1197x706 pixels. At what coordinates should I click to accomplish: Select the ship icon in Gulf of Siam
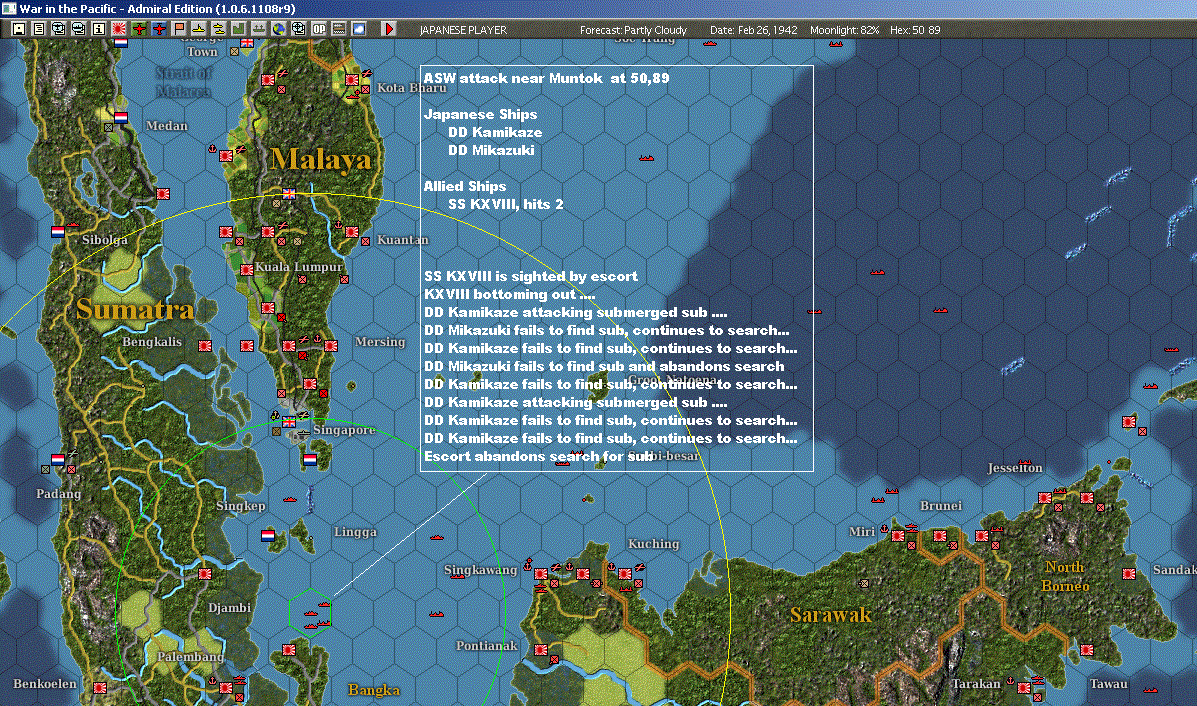647,158
